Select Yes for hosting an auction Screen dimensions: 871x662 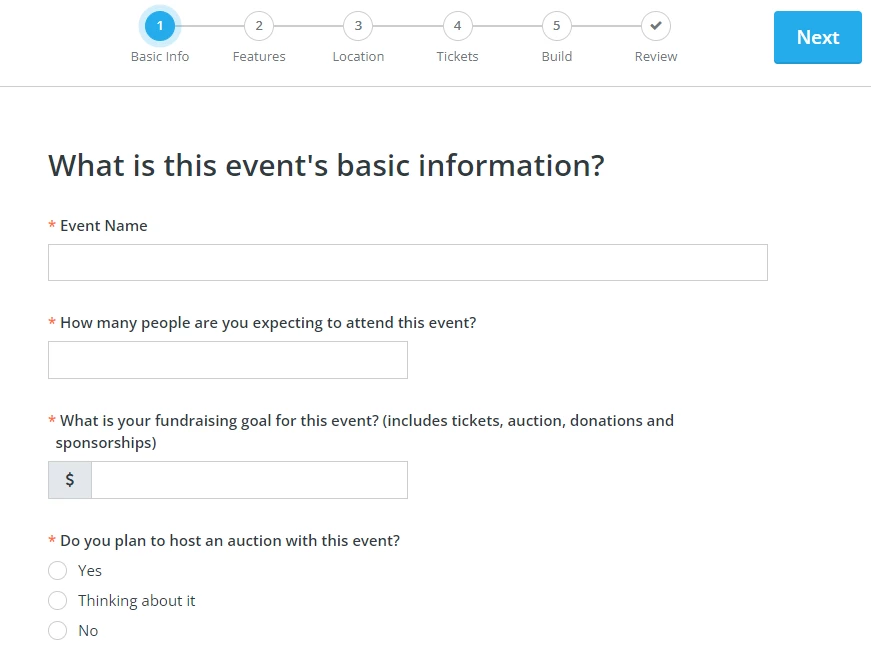click(58, 570)
